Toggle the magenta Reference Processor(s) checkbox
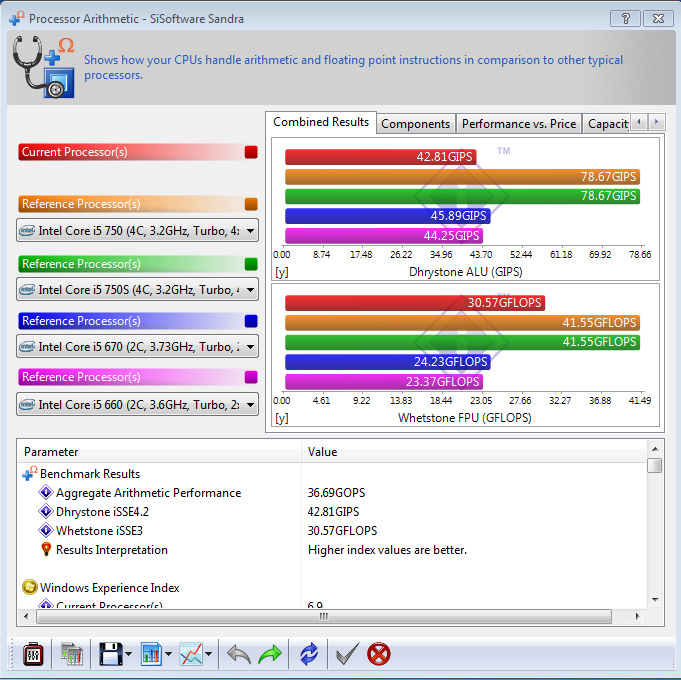Viewport: 681px width, 680px height. (251, 377)
